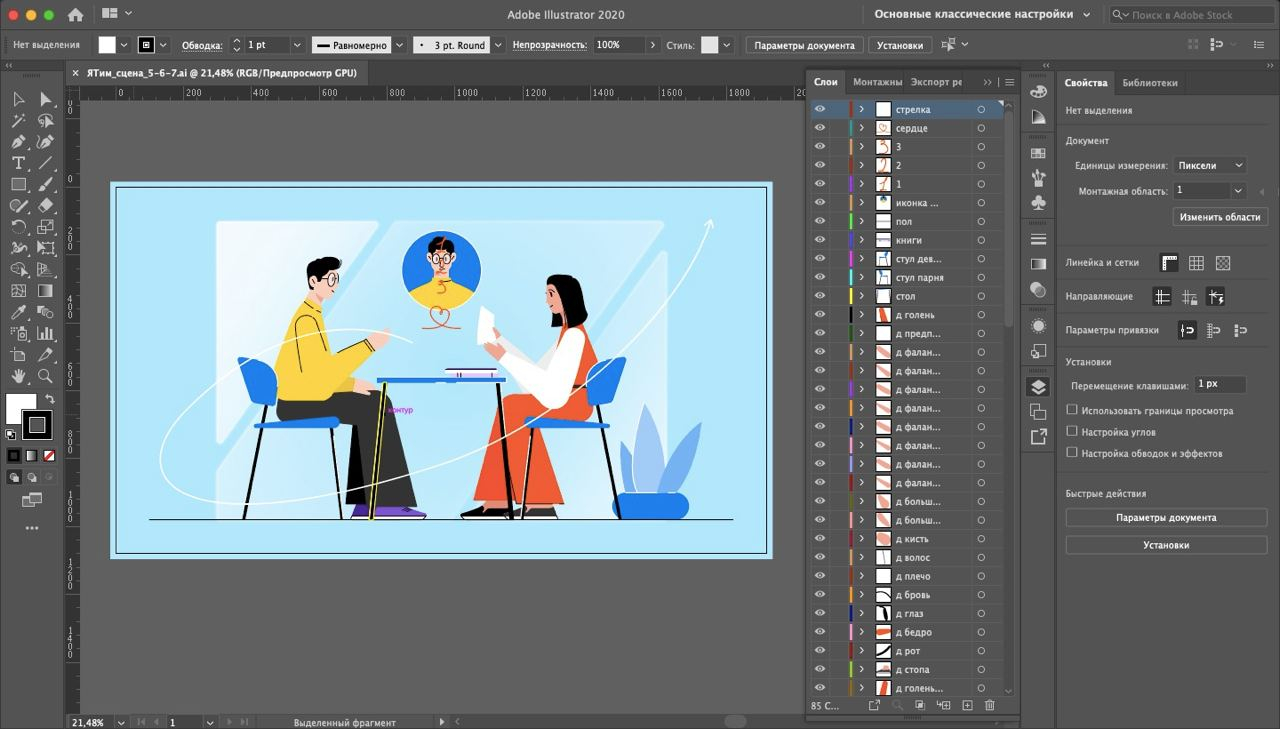Select the Rectangle tool
1280x729 pixels.
coord(18,184)
